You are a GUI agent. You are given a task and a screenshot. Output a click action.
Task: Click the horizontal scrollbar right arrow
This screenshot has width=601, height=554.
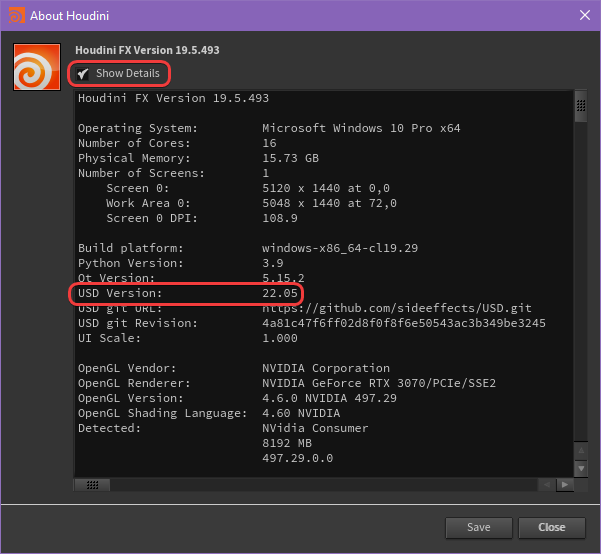tap(565, 485)
